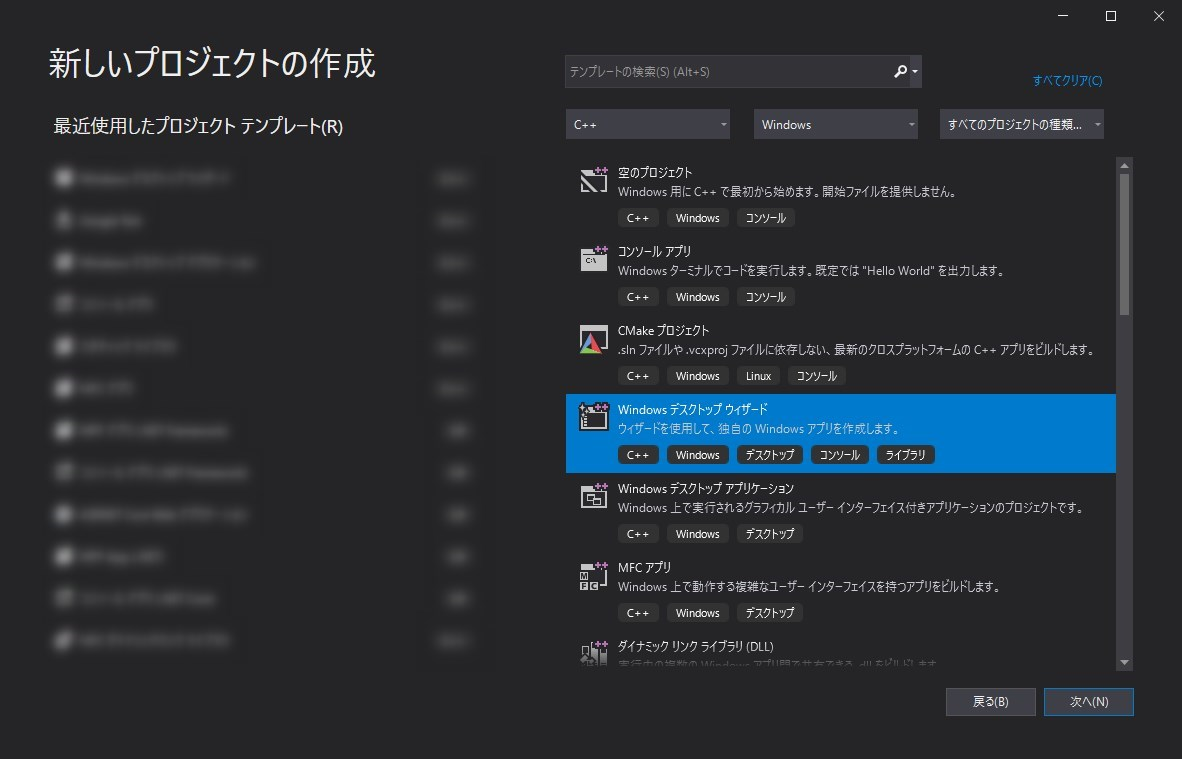Minimize the new project dialog window

(x=1063, y=16)
